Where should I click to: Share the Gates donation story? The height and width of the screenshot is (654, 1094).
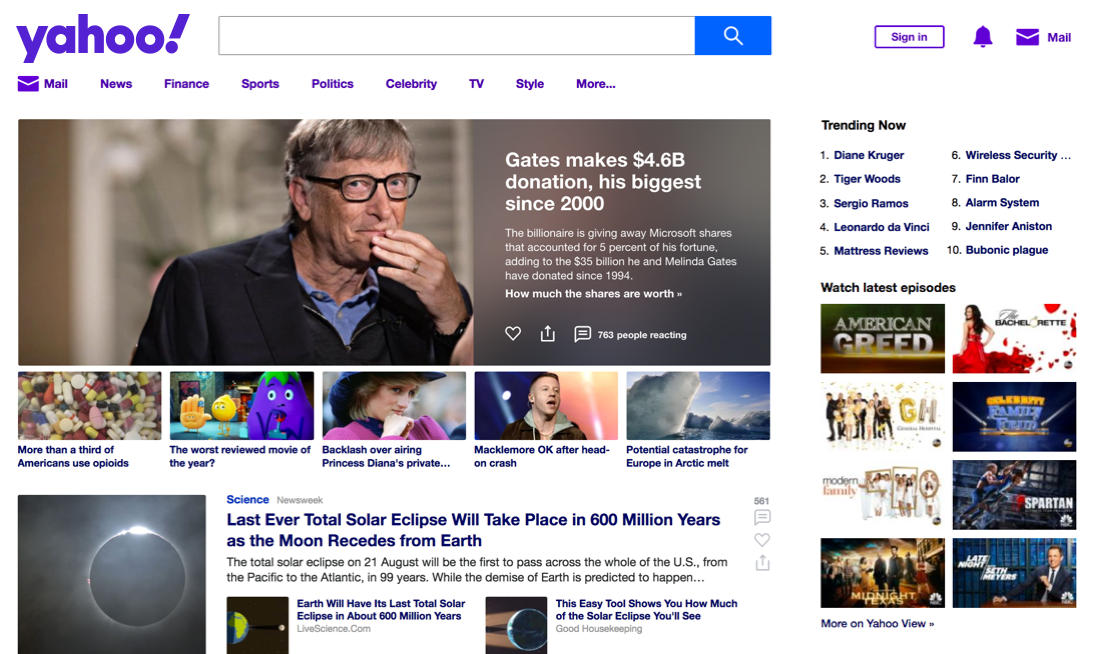pyautogui.click(x=548, y=334)
